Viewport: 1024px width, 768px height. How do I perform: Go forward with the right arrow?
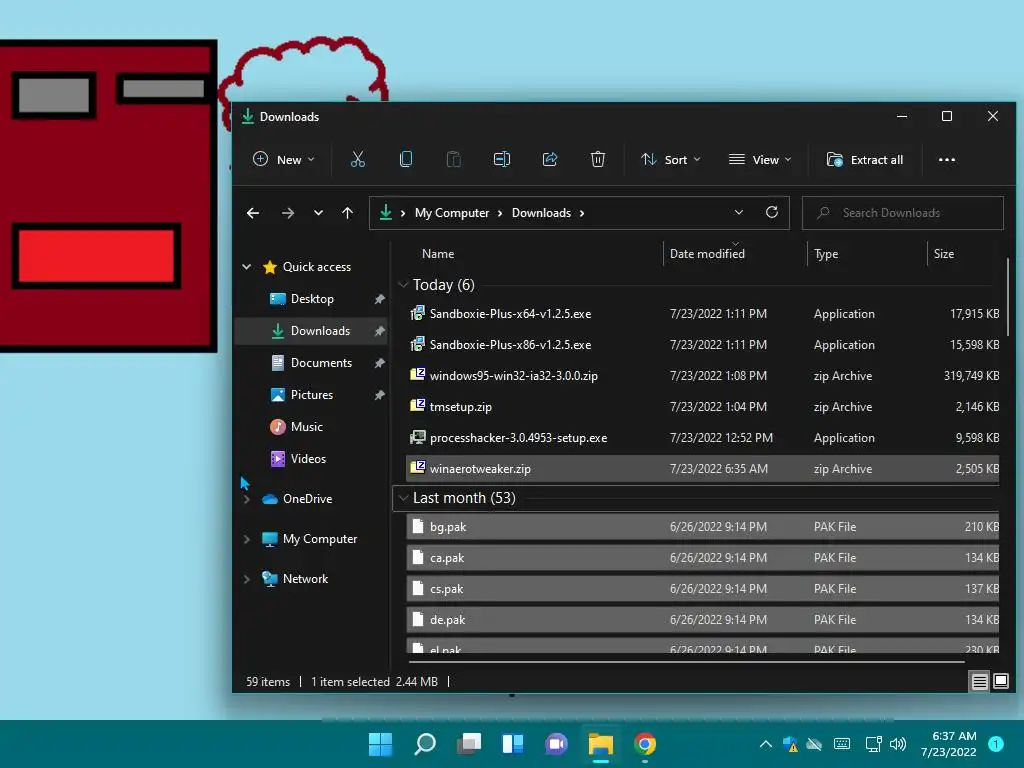point(287,213)
